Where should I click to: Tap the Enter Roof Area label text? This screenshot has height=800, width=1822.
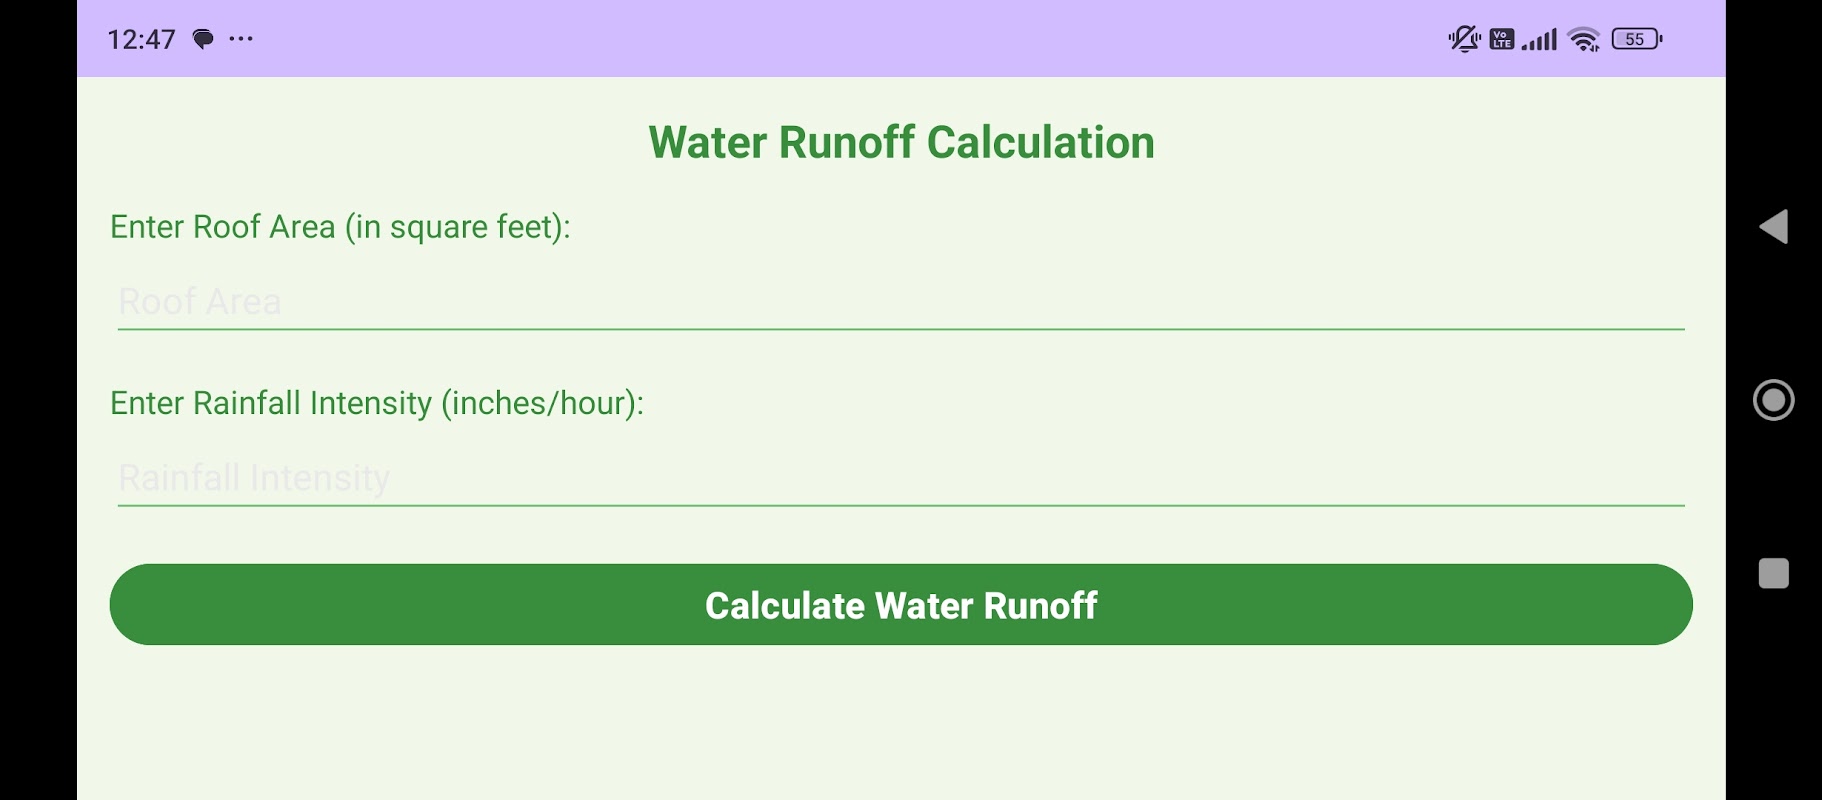340,227
